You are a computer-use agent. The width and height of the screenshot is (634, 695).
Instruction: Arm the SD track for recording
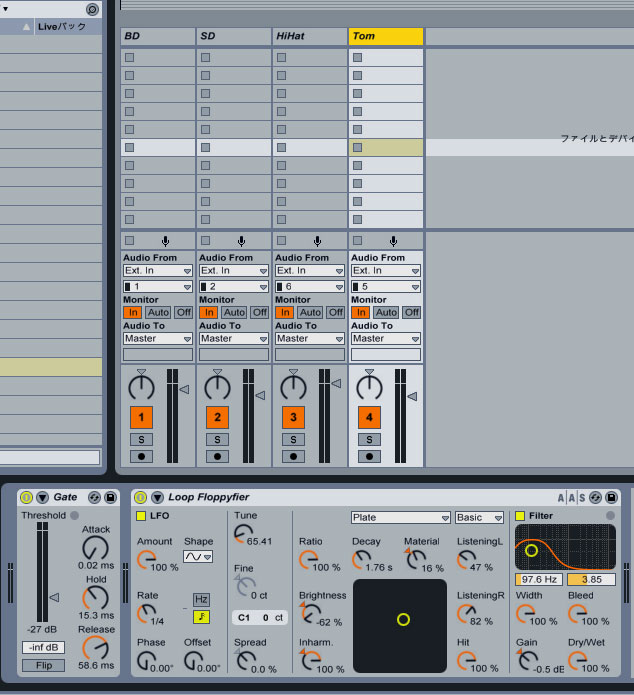click(x=217, y=457)
